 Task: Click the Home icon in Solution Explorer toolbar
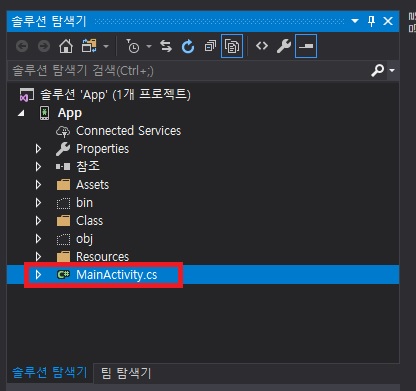click(66, 46)
